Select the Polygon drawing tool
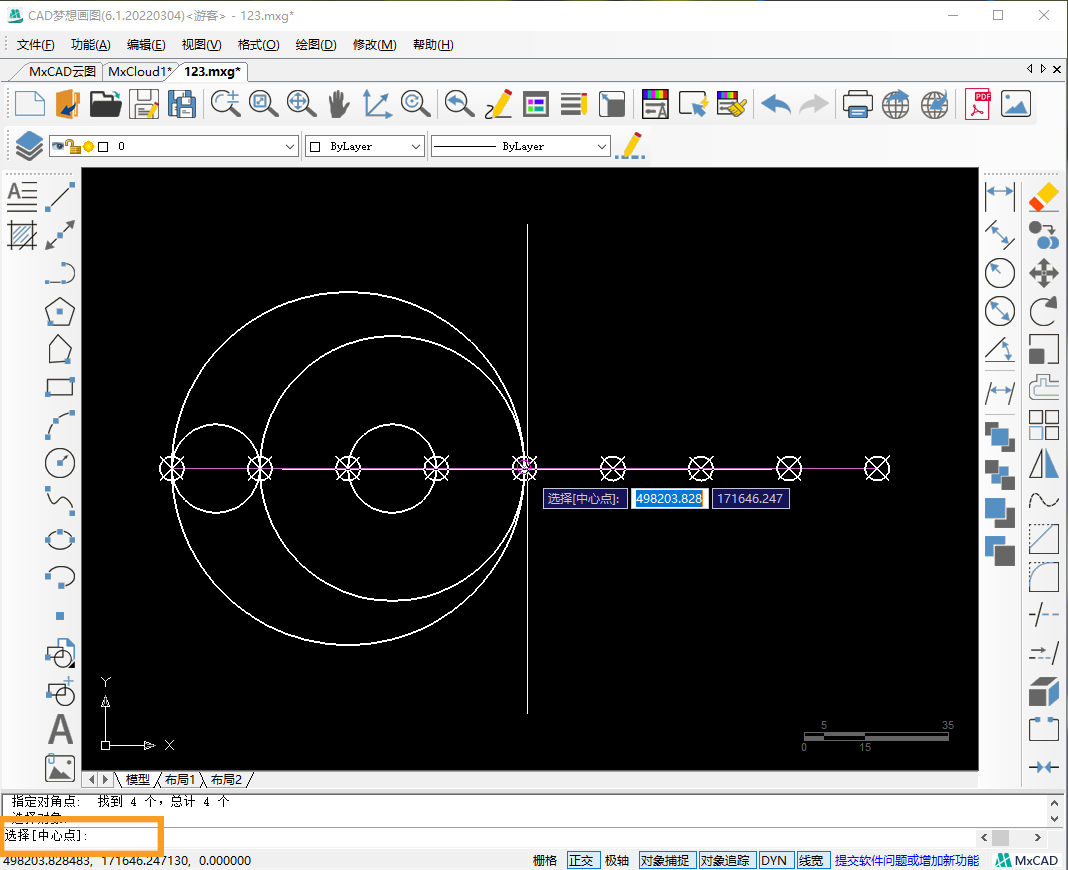The width and height of the screenshot is (1068, 870). [60, 312]
